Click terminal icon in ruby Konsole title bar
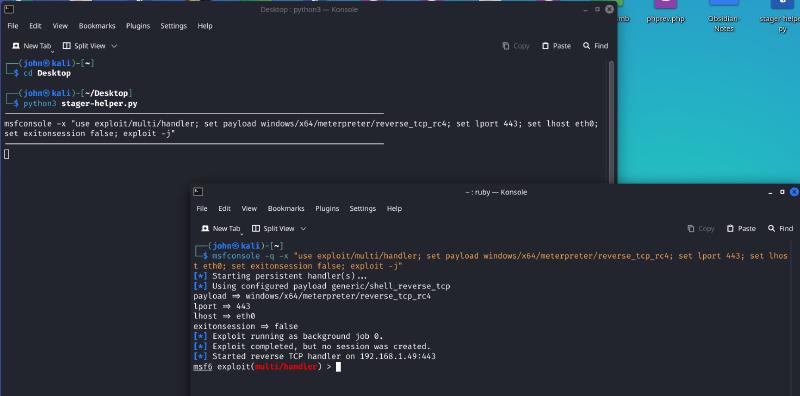 click(x=198, y=192)
